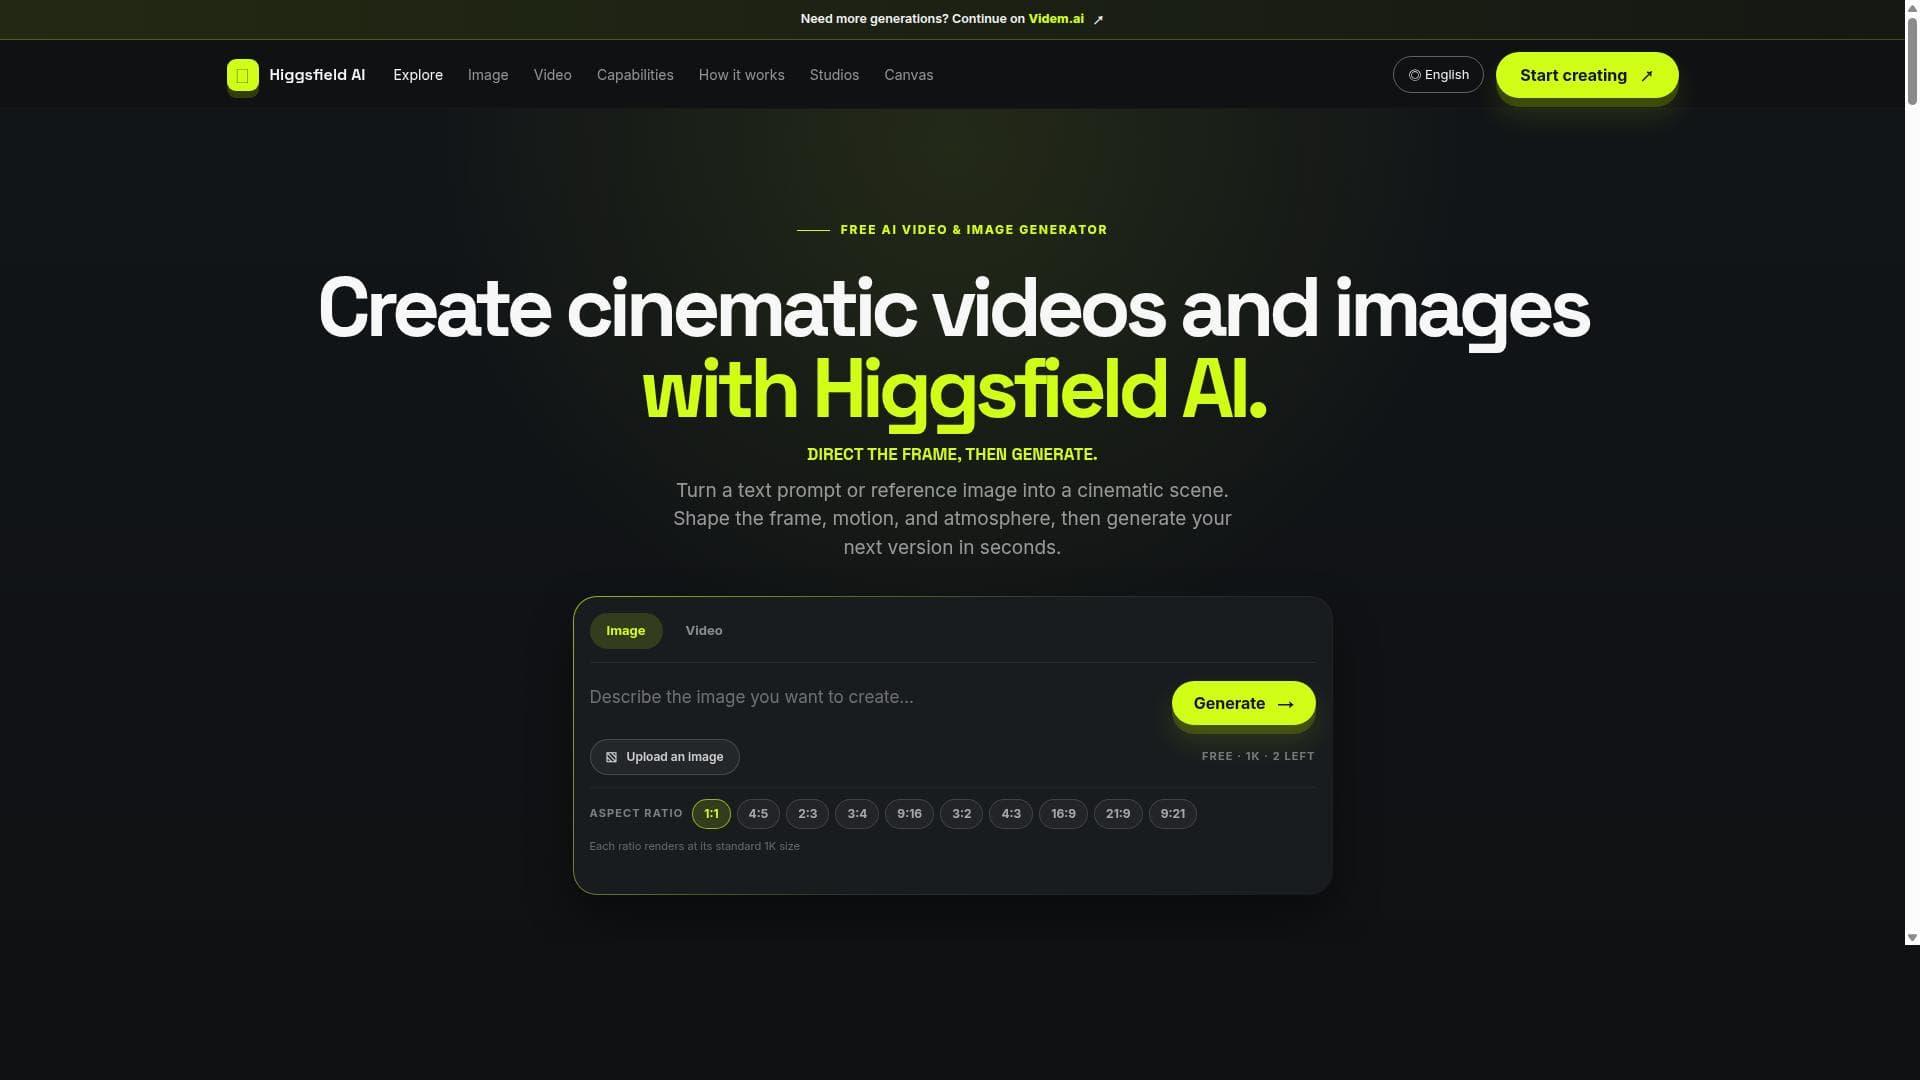Pick the 21:9 aspect ratio
This screenshot has height=1080, width=1920.
click(1118, 814)
